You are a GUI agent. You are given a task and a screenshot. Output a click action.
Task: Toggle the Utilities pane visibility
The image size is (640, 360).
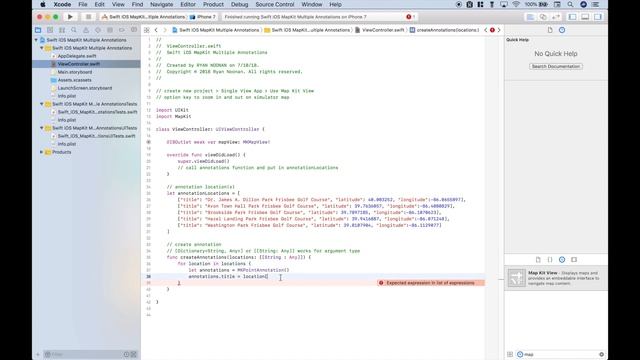[598, 17]
